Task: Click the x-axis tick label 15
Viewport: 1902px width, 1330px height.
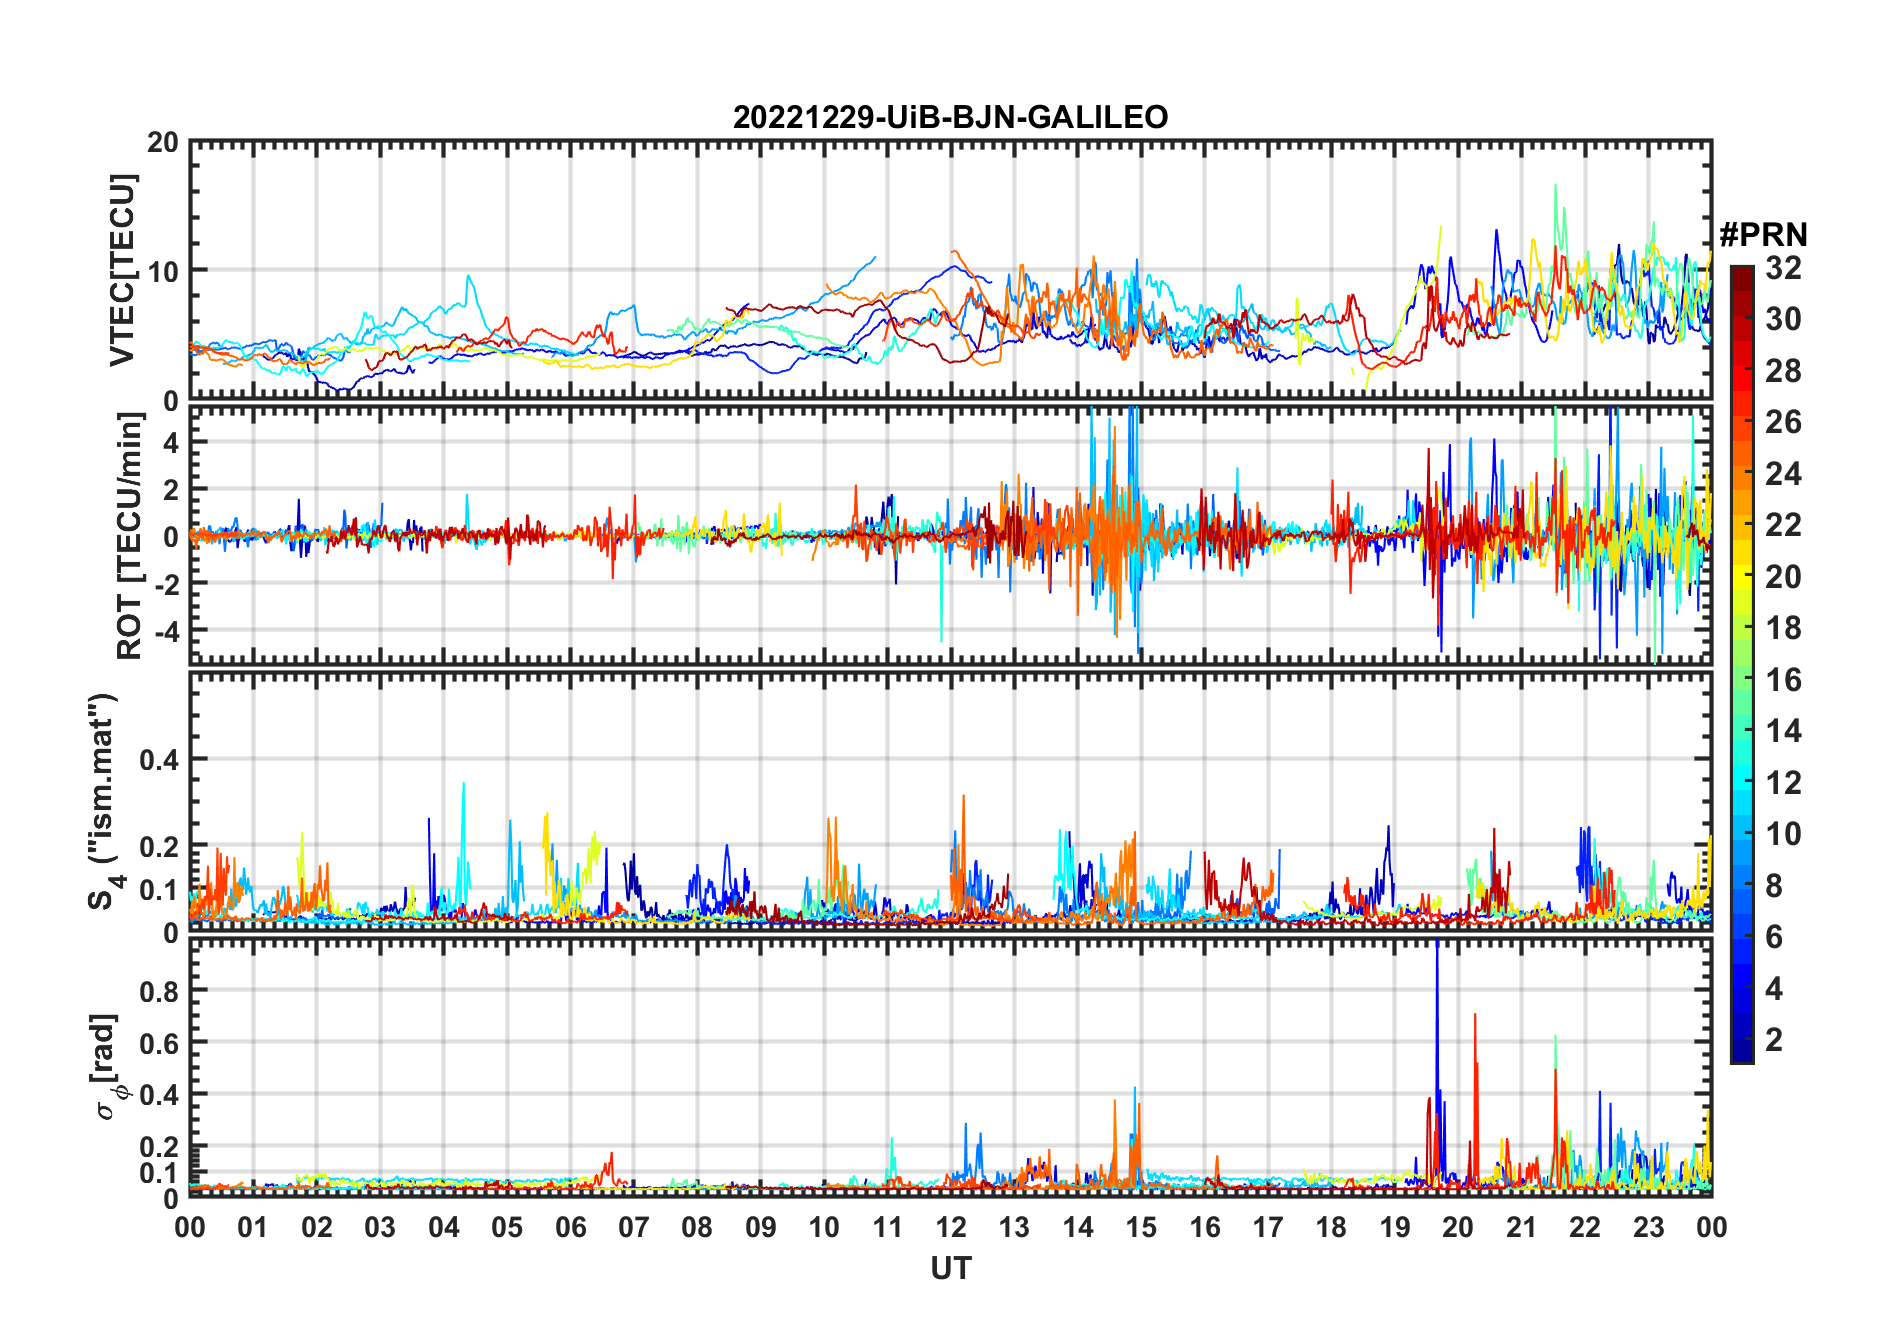Action: tap(1141, 1227)
